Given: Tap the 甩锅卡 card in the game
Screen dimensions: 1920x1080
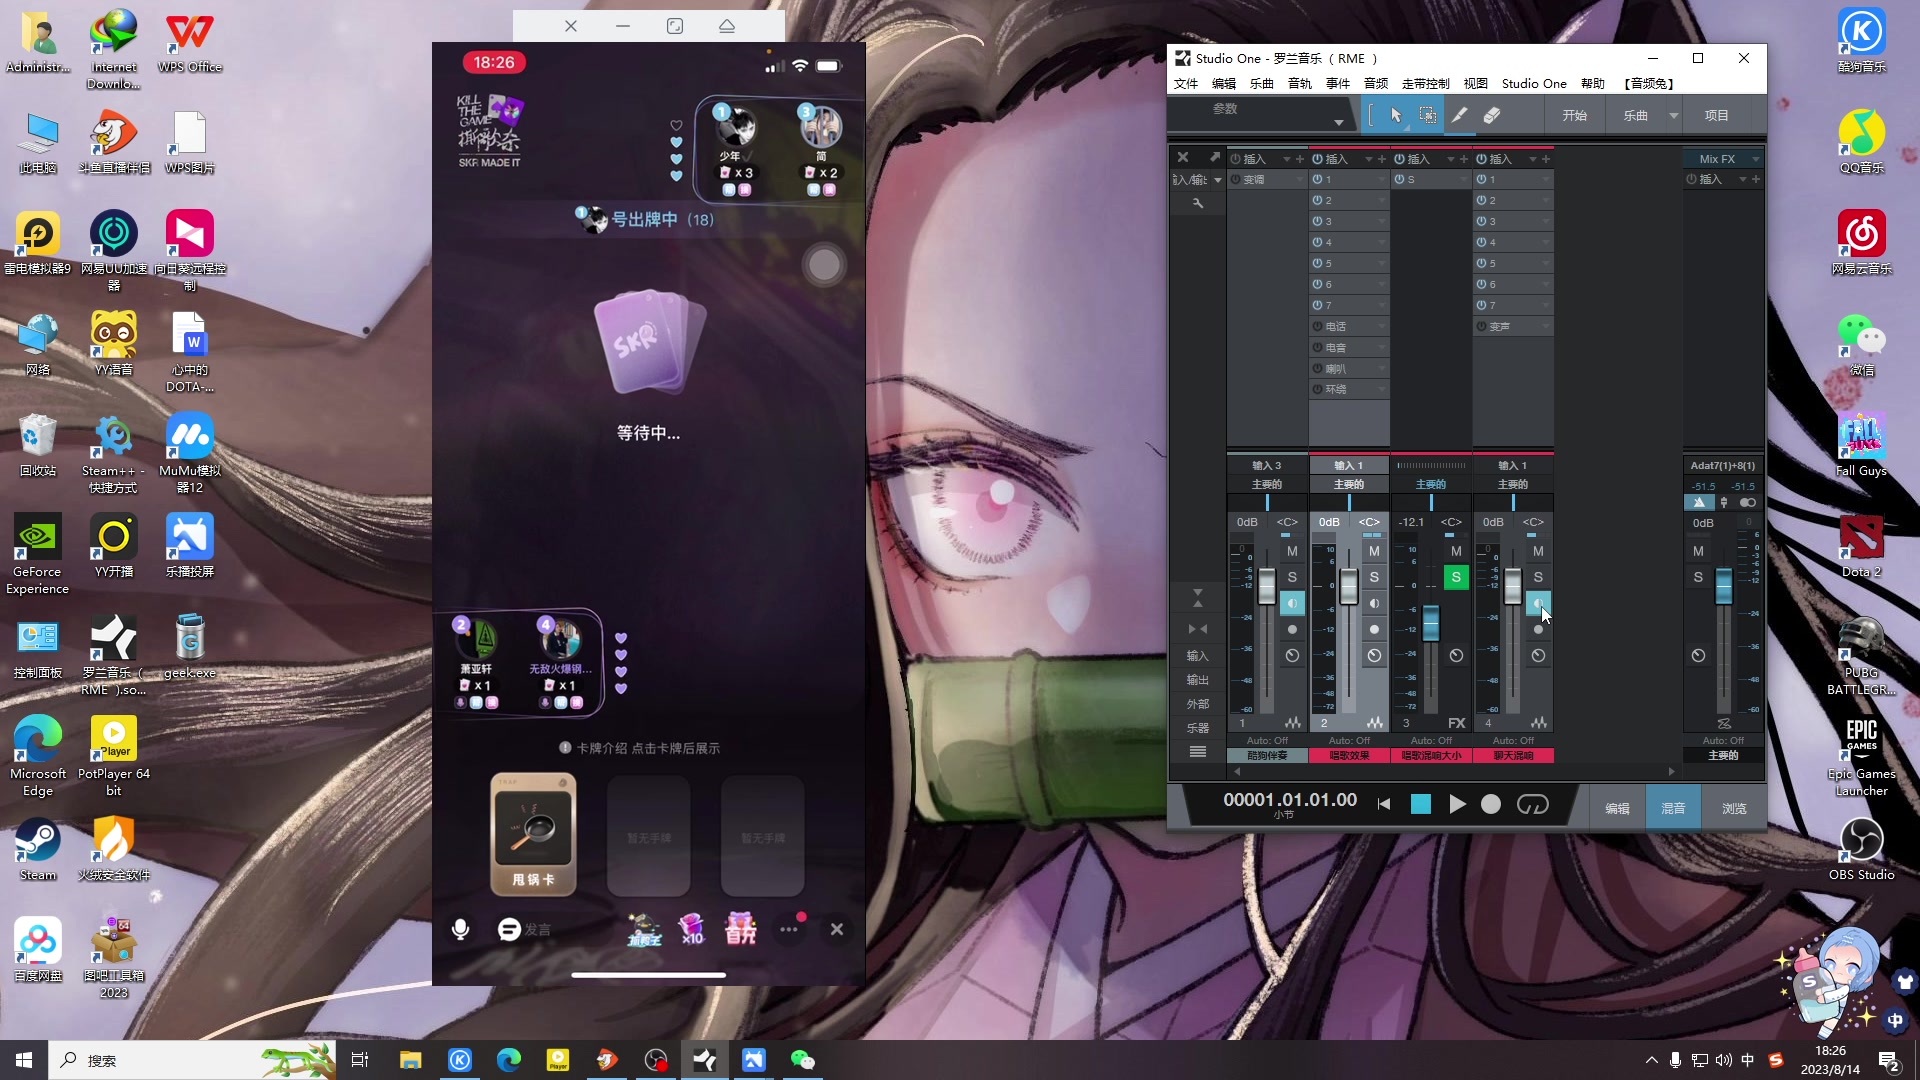Looking at the screenshot, I should 533,835.
